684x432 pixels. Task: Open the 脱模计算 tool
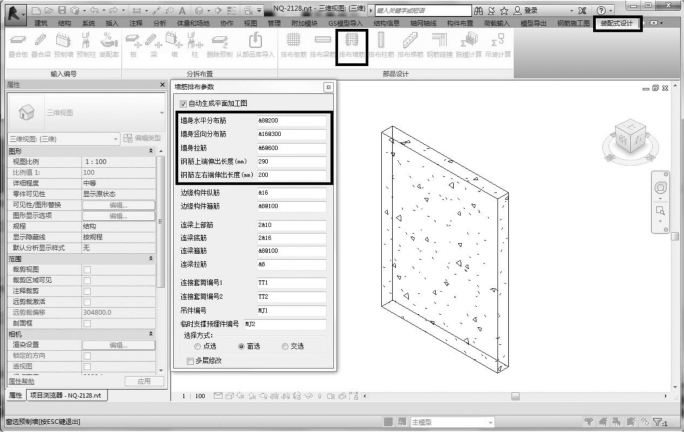[469, 45]
